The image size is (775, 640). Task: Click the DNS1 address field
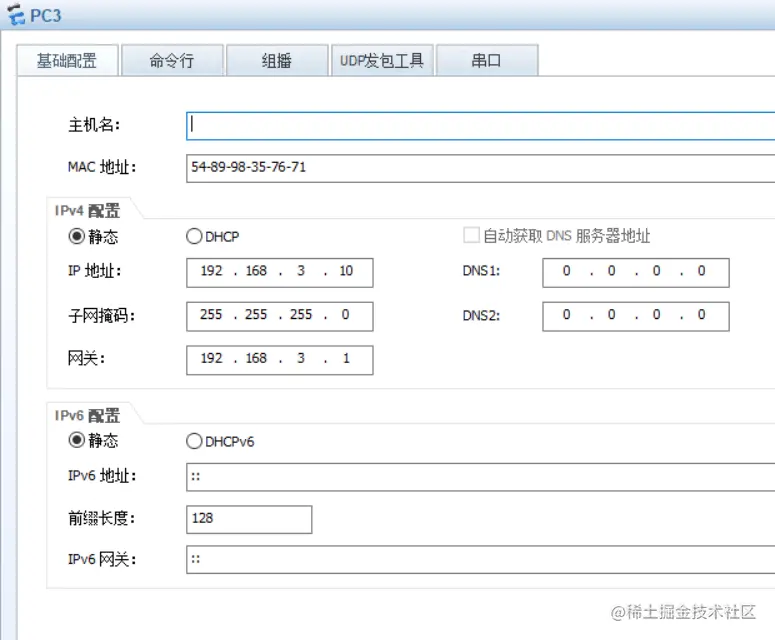pos(636,272)
